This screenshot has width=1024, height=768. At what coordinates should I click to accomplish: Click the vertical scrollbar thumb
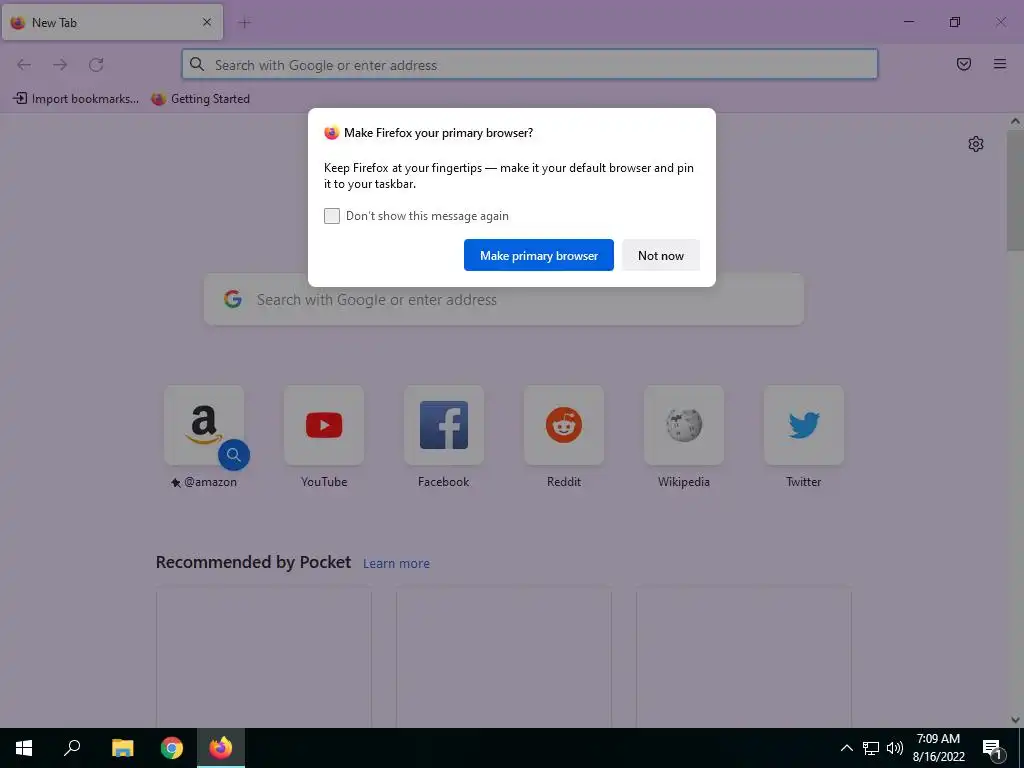point(1015,190)
